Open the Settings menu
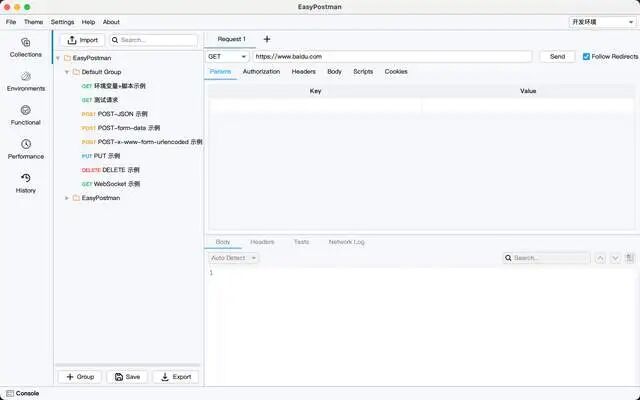Image resolution: width=640 pixels, height=400 pixels. 62,22
